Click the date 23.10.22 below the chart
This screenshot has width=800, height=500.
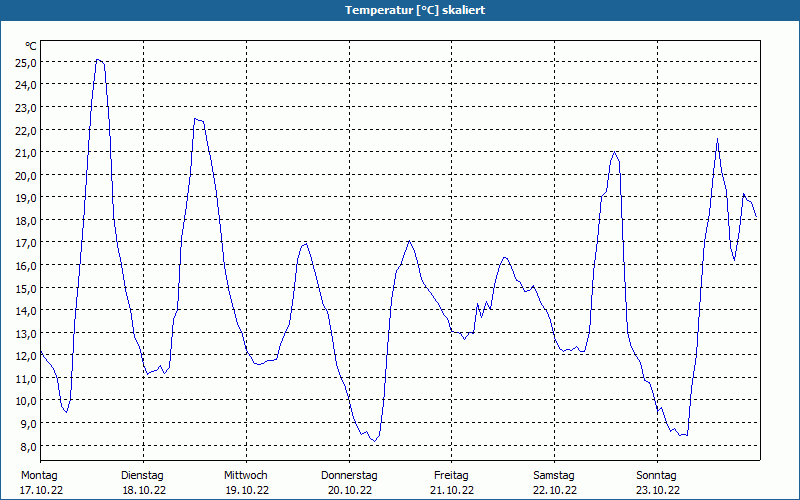pyautogui.click(x=658, y=490)
